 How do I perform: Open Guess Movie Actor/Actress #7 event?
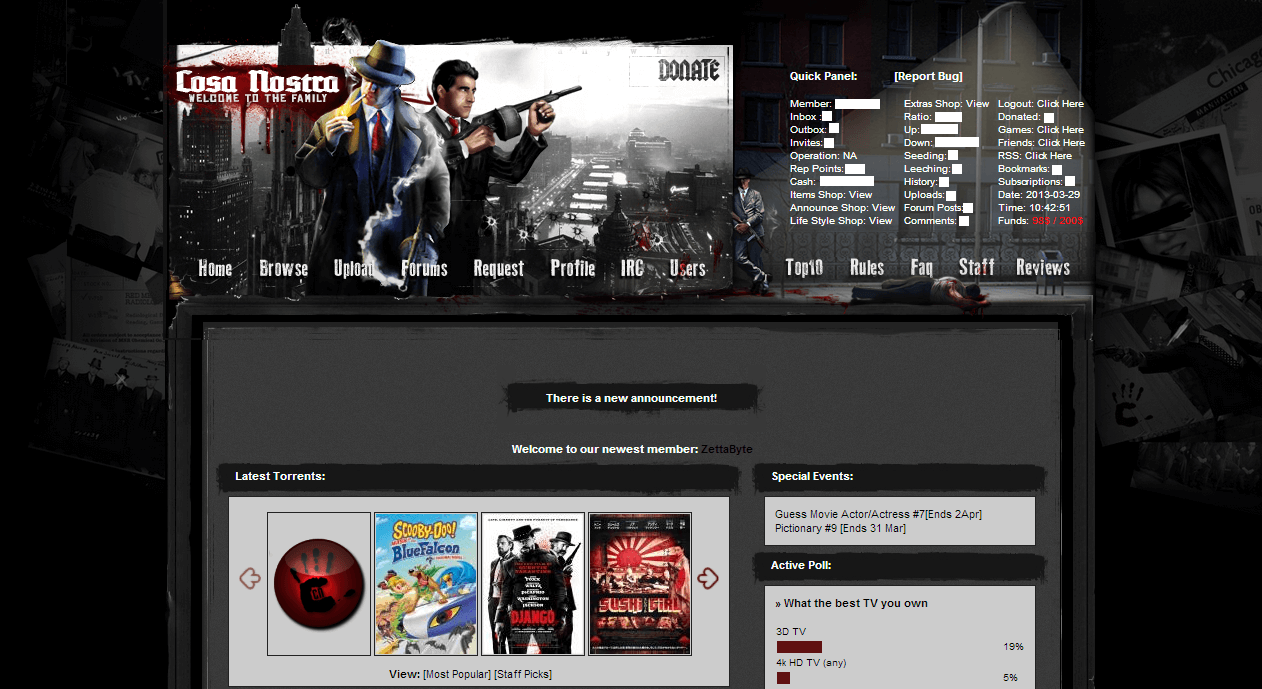tap(878, 515)
